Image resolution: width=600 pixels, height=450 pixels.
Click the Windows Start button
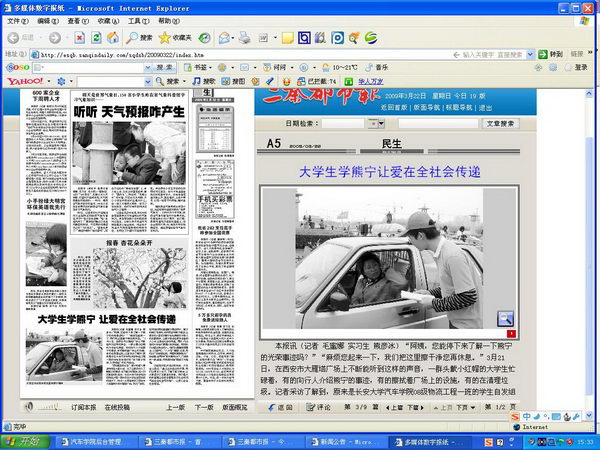[x=22, y=441]
